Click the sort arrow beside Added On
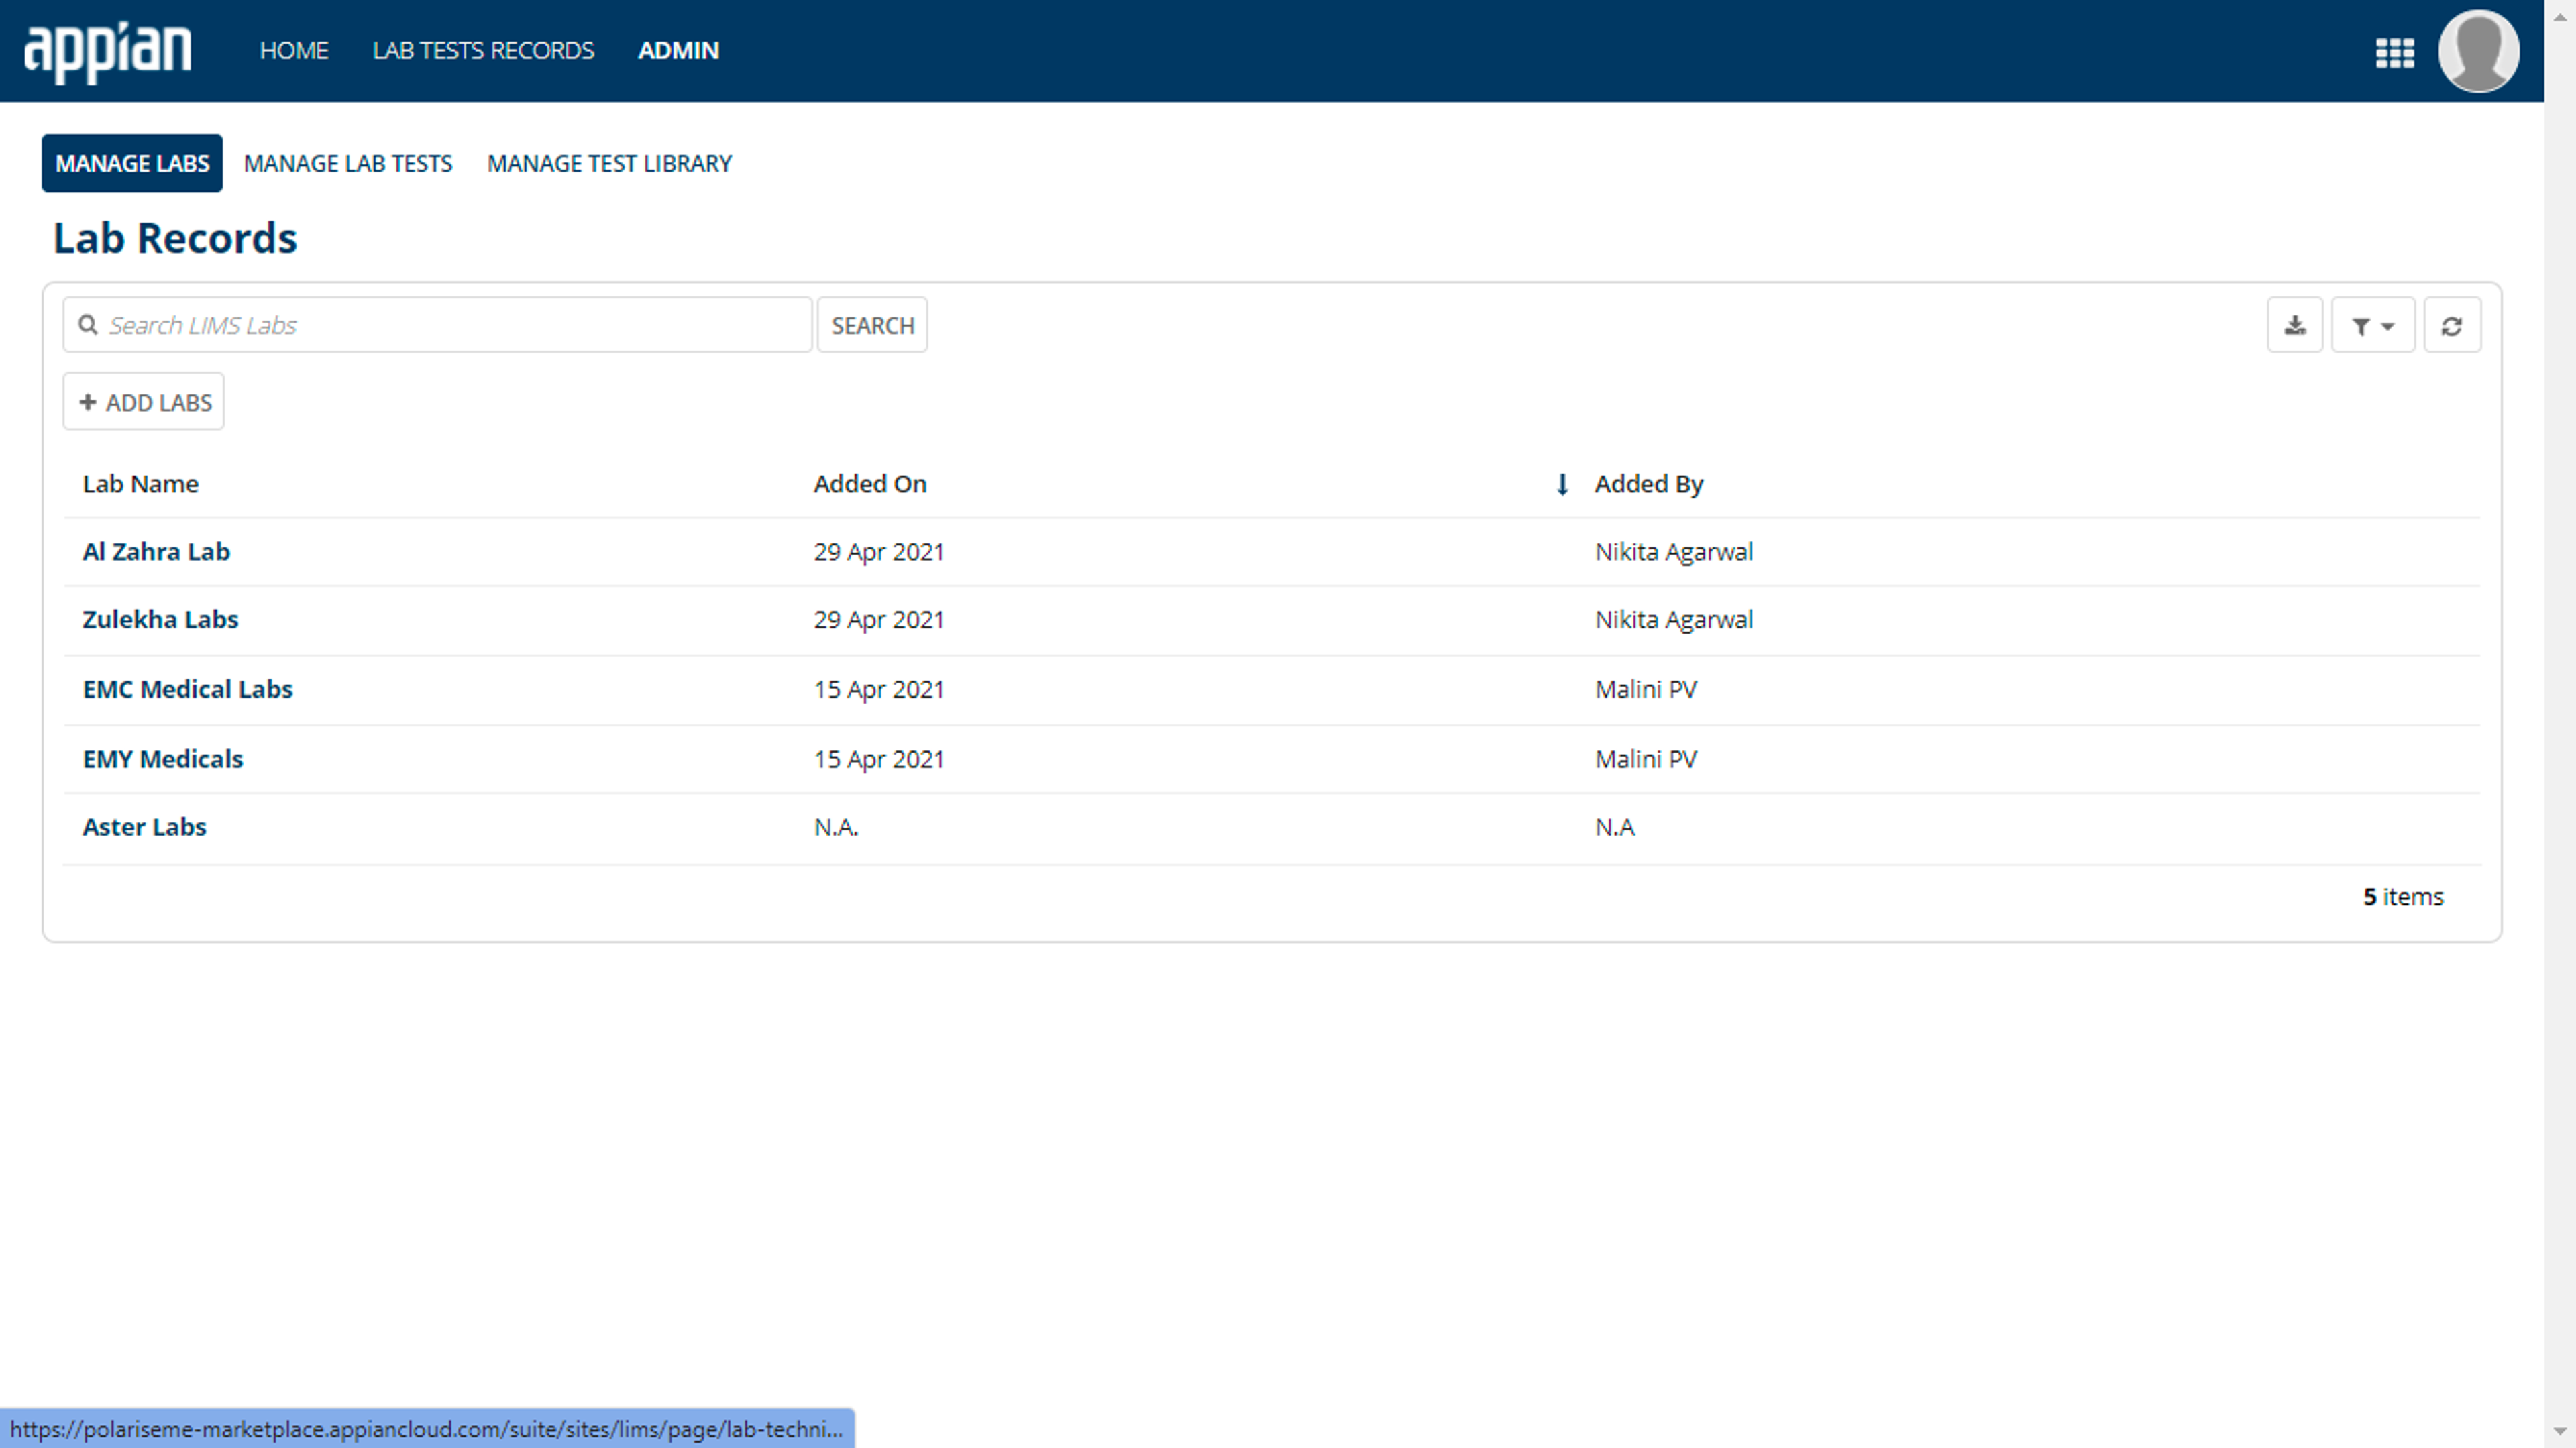 pos(1561,485)
